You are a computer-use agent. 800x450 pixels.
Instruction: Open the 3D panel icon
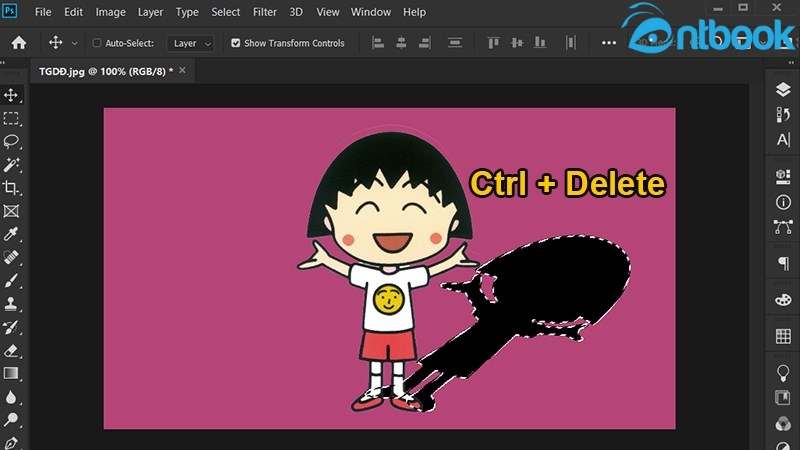(x=783, y=177)
